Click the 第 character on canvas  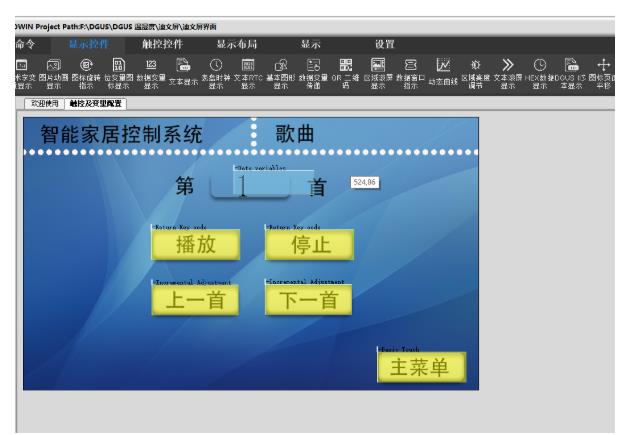185,186
